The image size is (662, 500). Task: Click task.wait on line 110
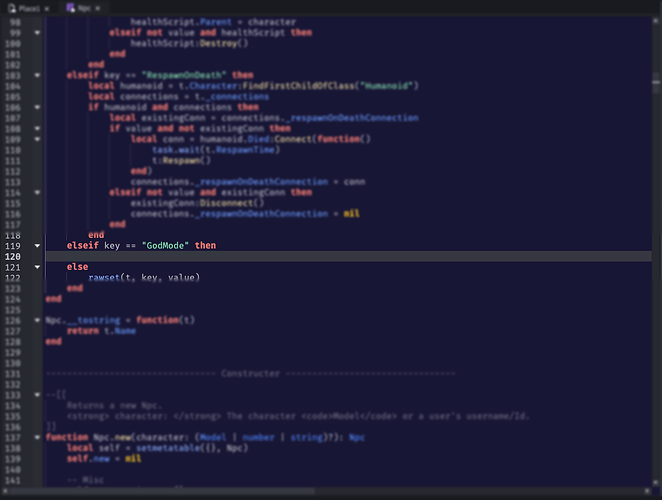pyautogui.click(x=176, y=149)
